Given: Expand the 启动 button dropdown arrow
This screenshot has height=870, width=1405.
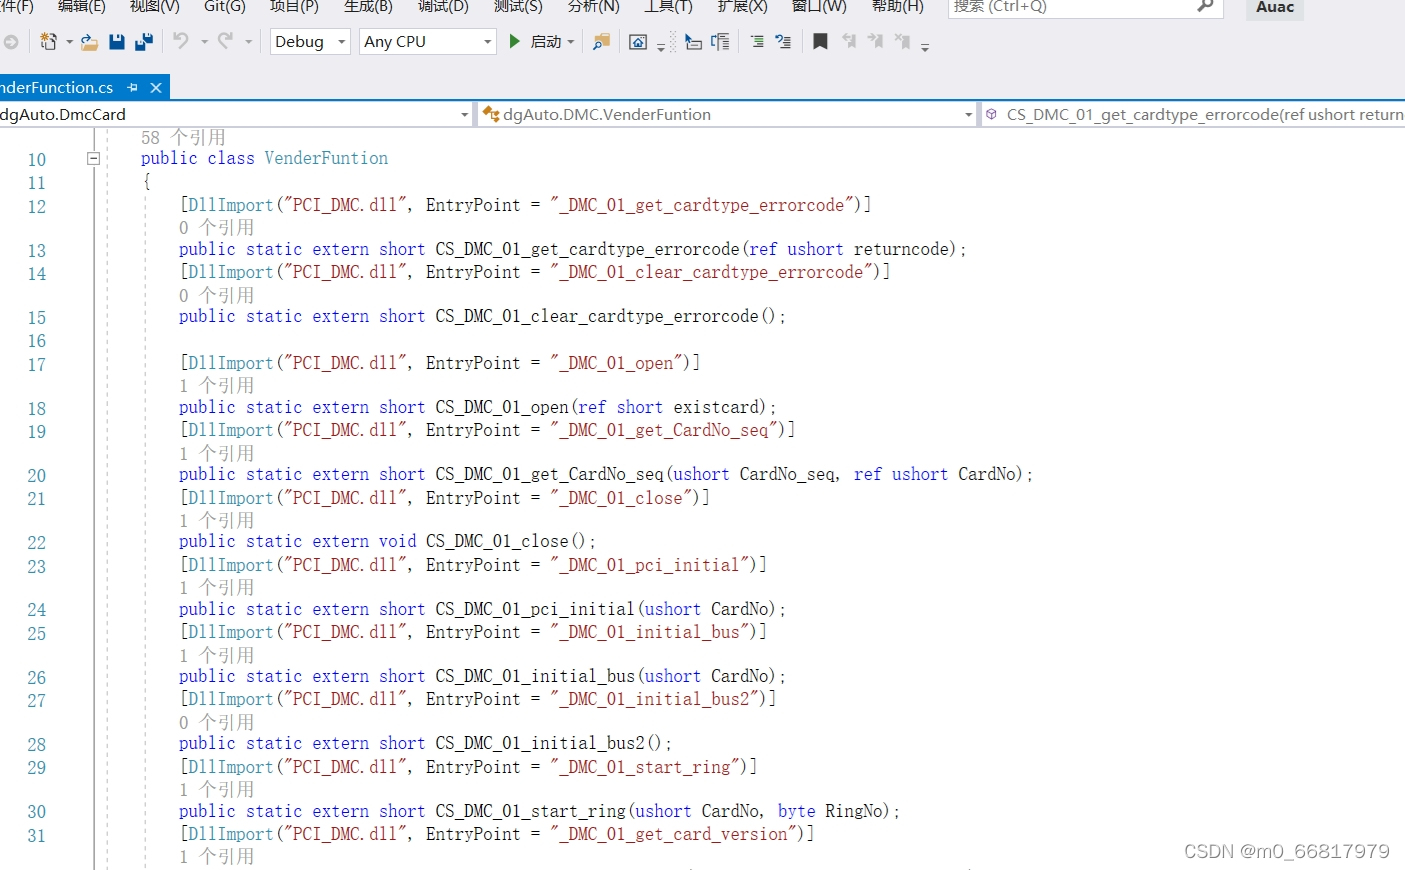Looking at the screenshot, I should coord(571,42).
